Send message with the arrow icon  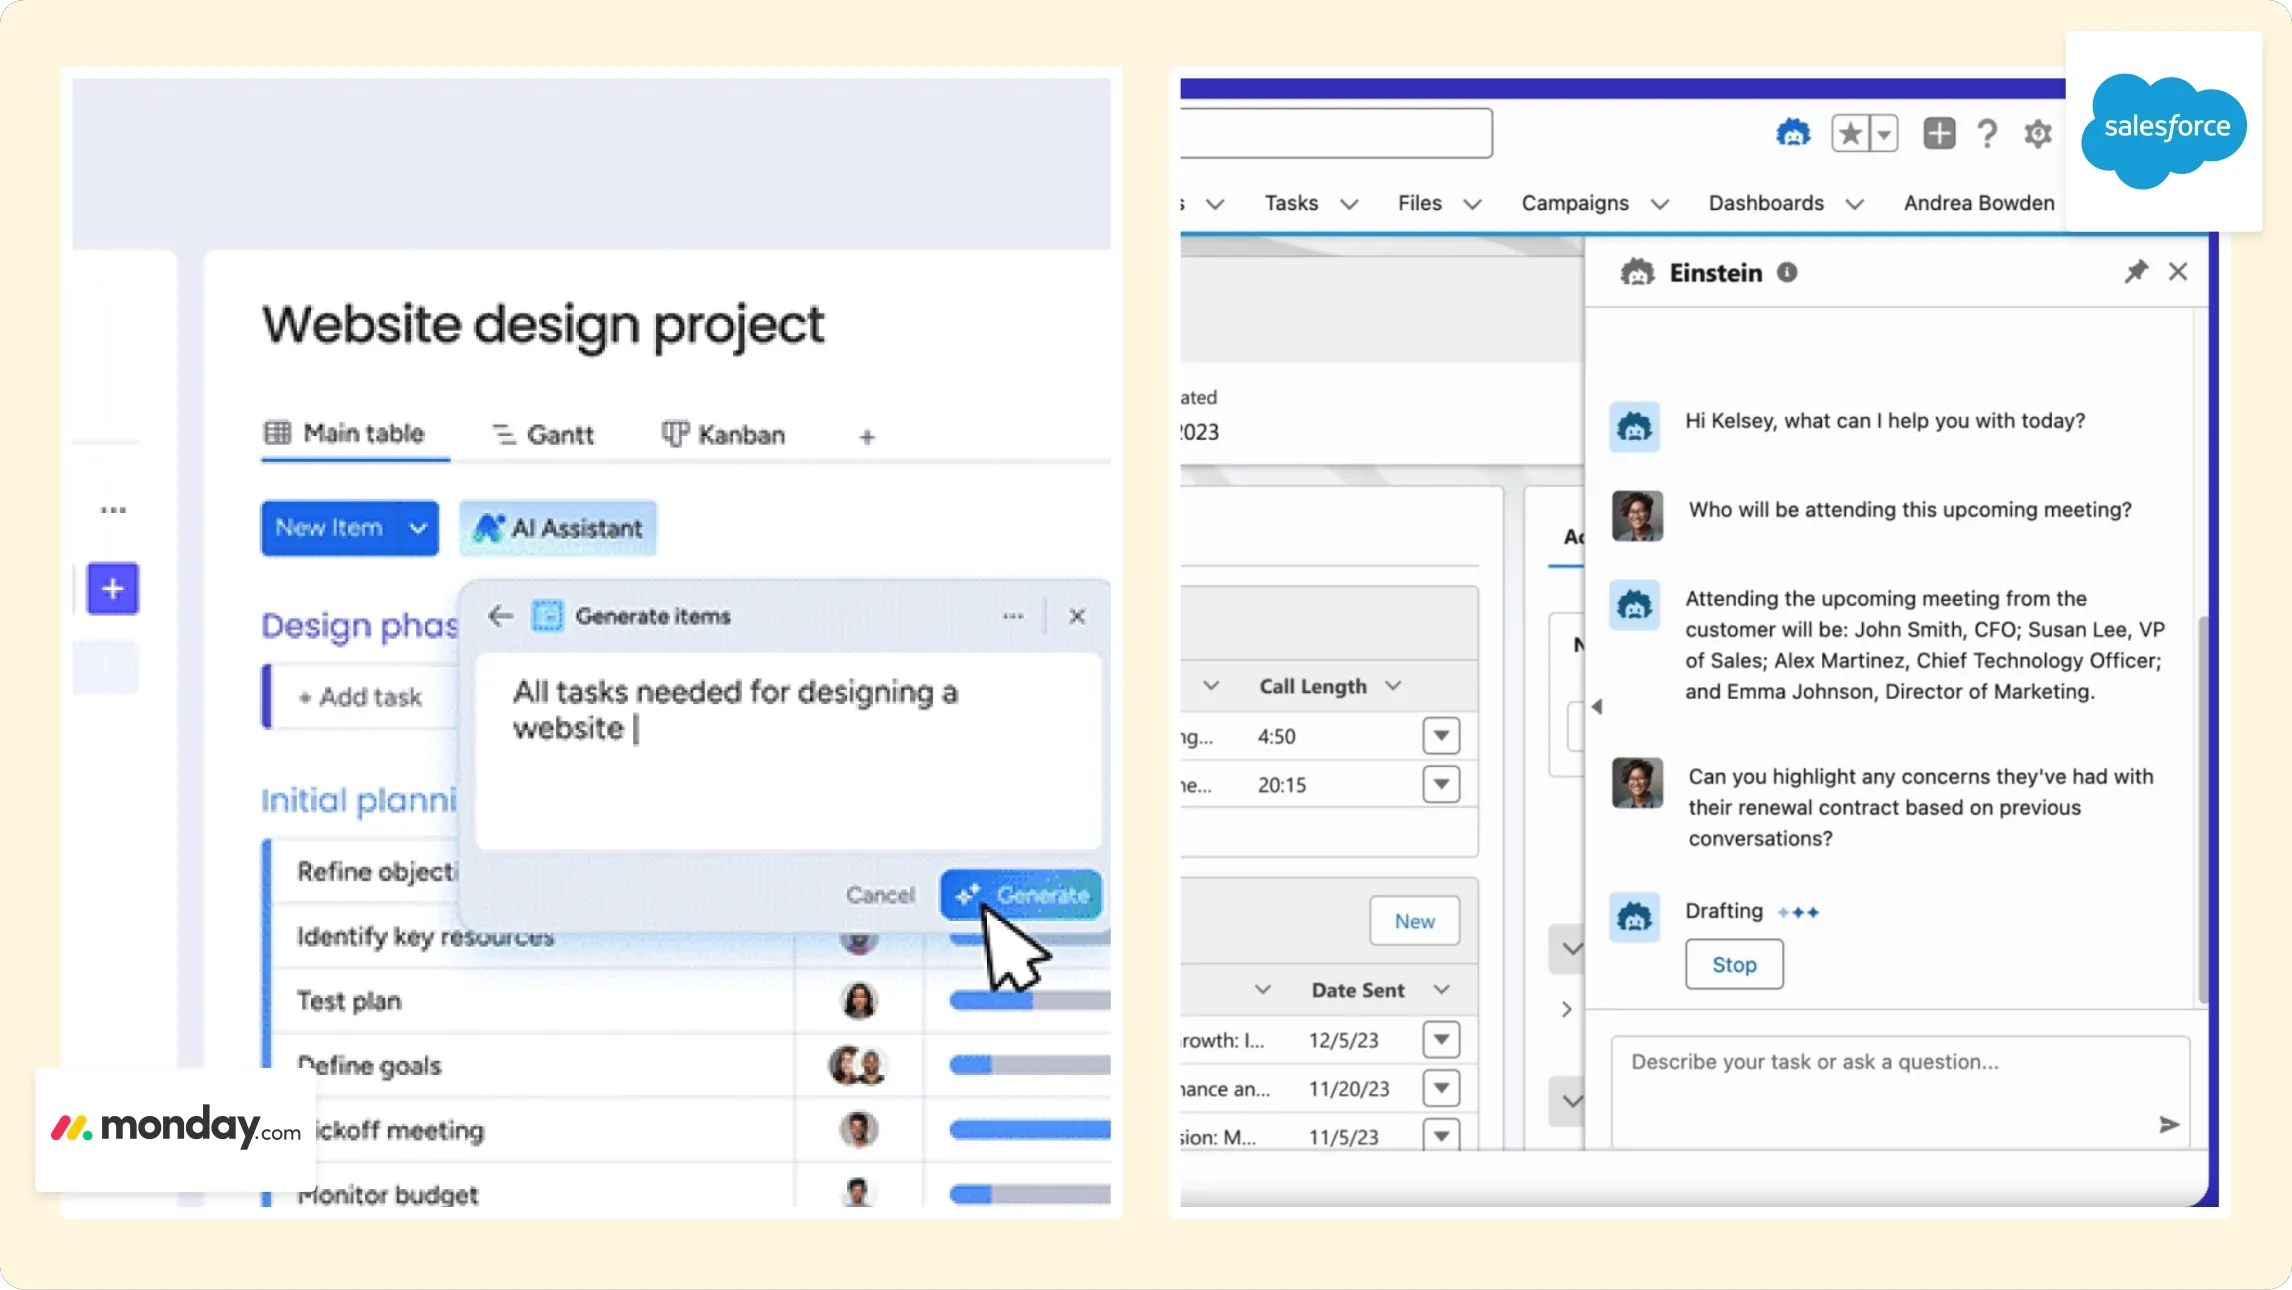2168,1125
